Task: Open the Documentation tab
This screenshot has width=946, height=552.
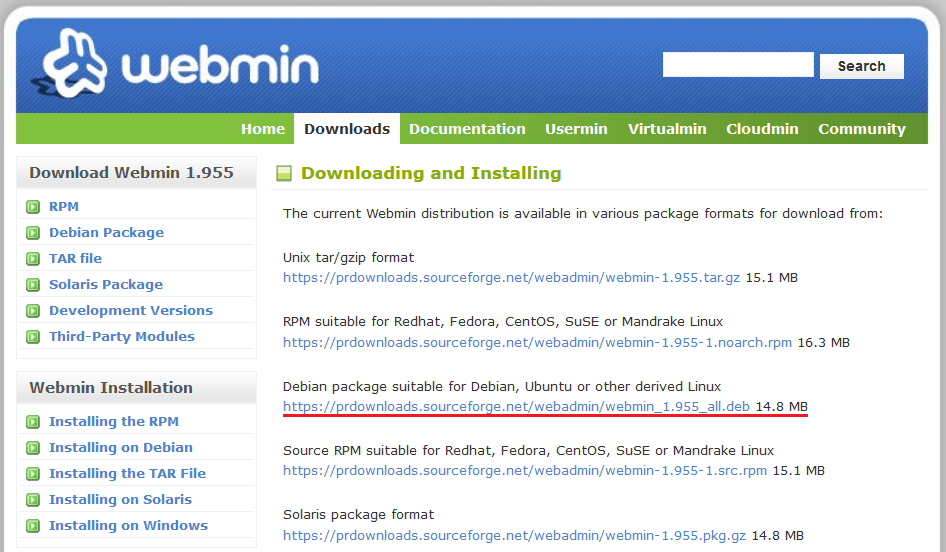Action: point(467,128)
